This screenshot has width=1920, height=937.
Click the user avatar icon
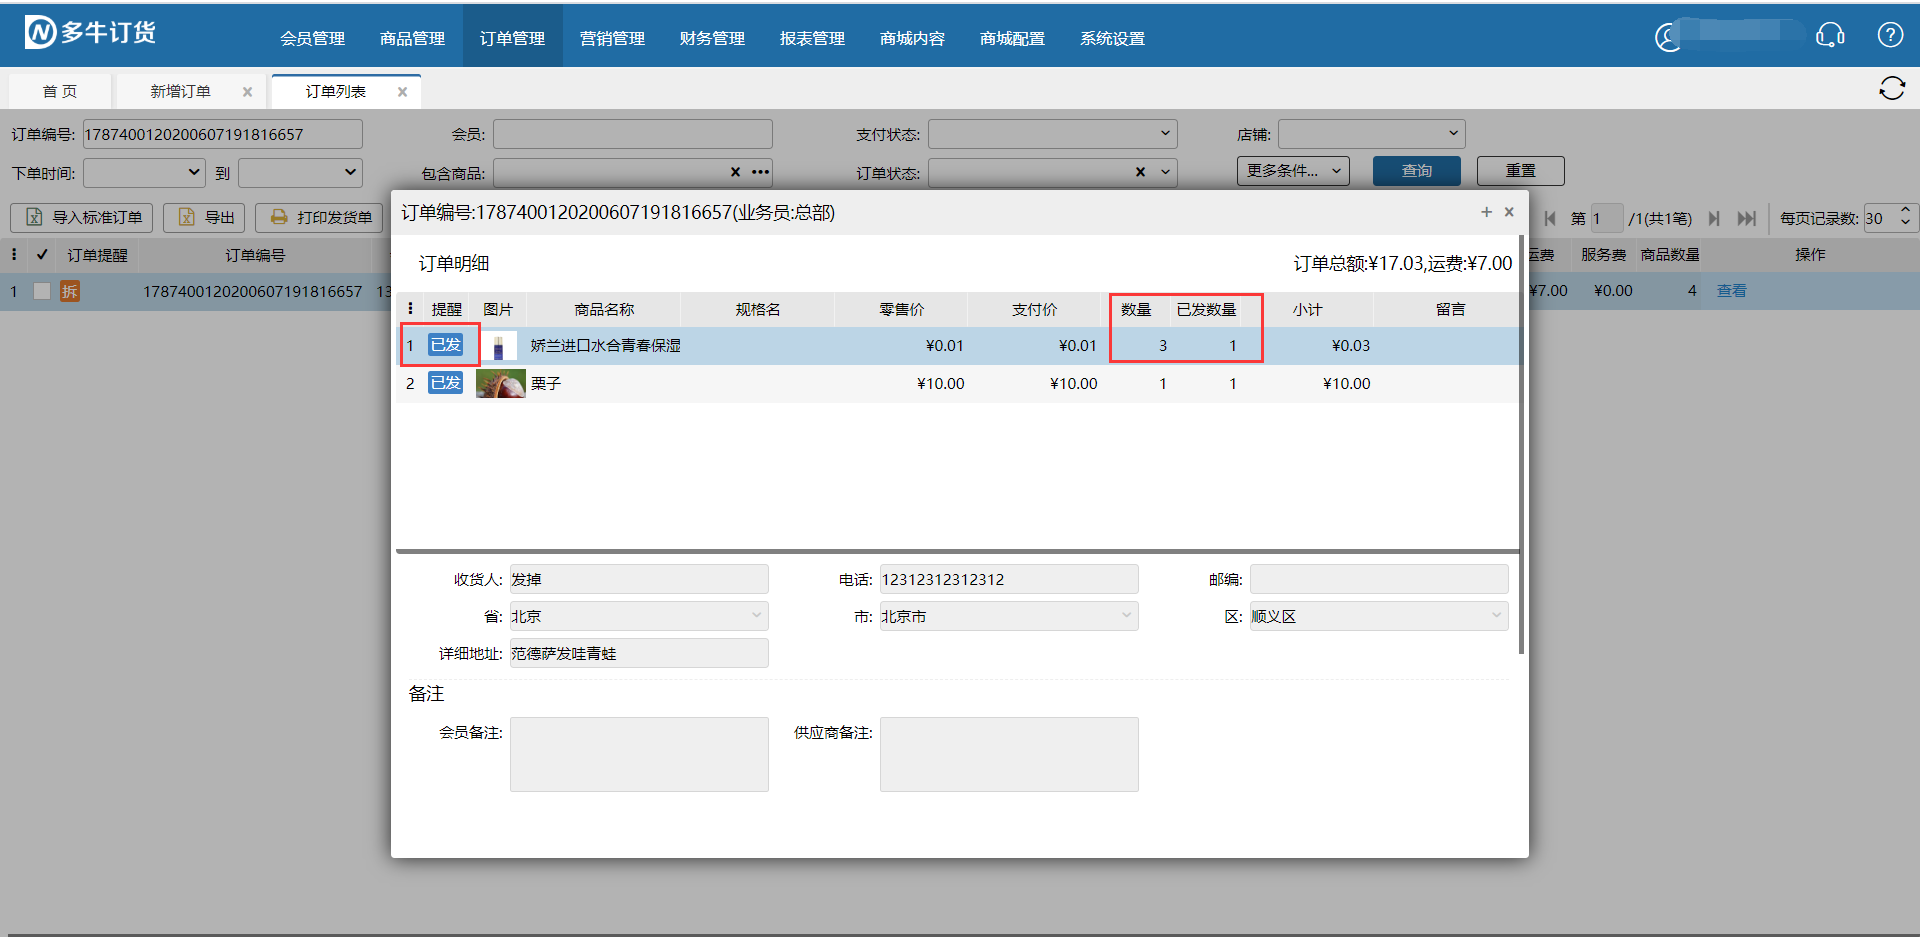[1668, 38]
